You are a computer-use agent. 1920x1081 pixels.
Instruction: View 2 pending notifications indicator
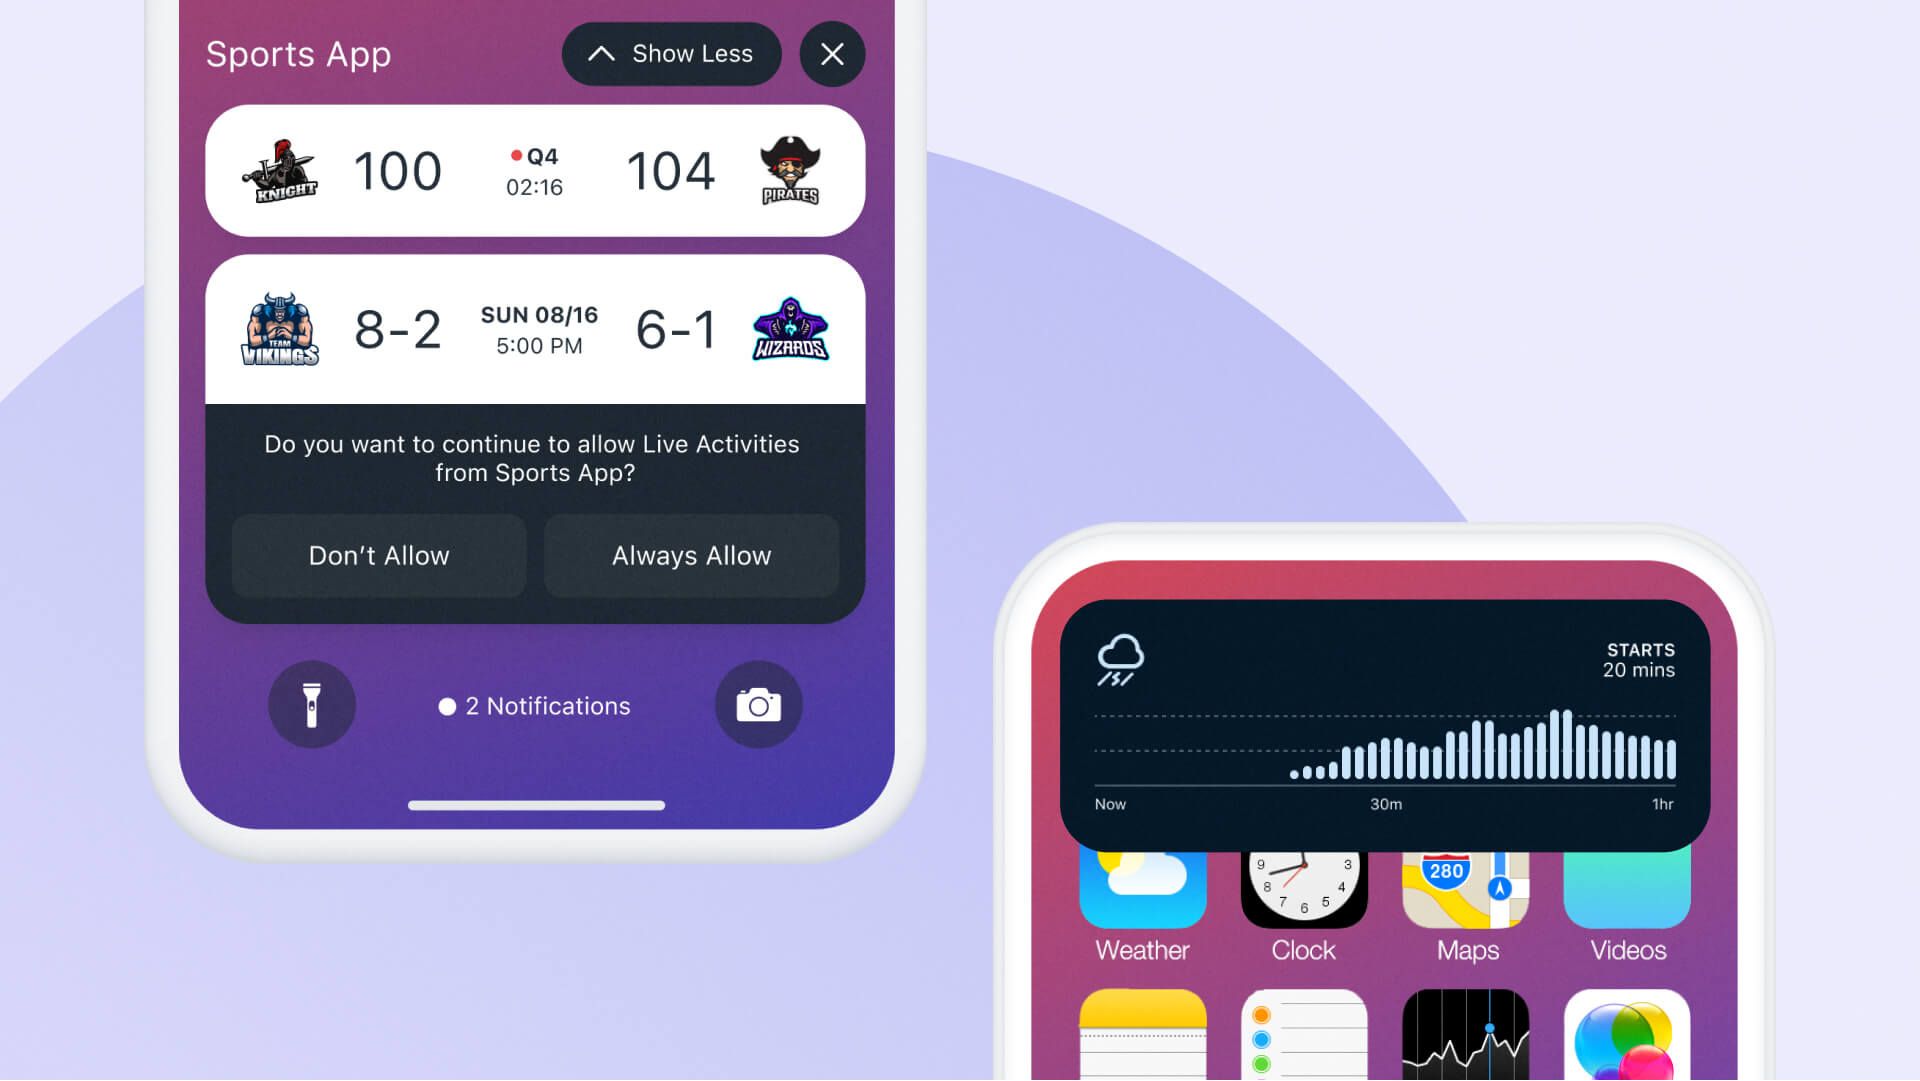534,705
